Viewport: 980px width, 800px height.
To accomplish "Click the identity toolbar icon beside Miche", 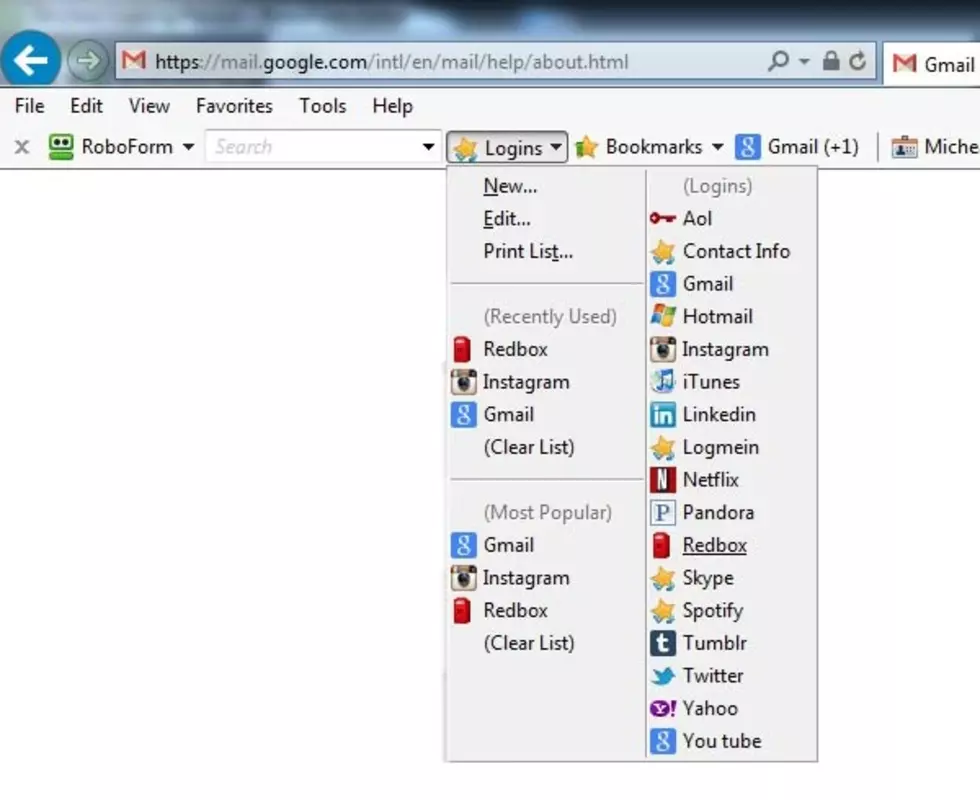I will [x=904, y=147].
